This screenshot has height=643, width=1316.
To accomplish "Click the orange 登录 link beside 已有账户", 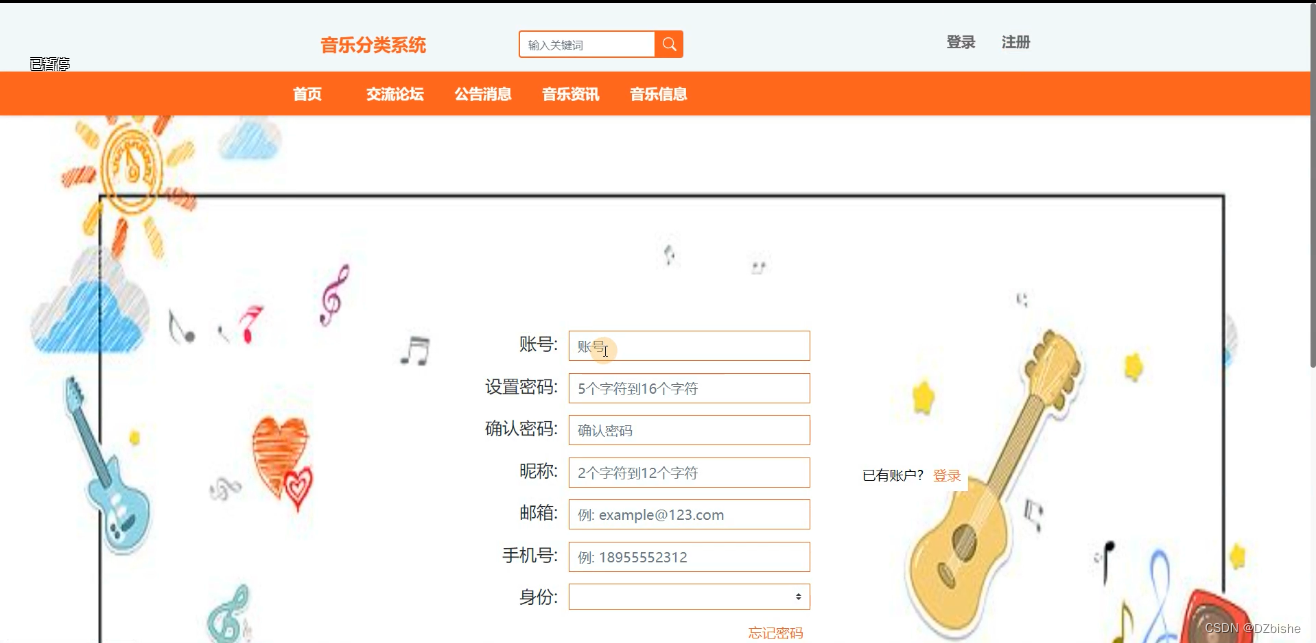I will click(x=947, y=476).
